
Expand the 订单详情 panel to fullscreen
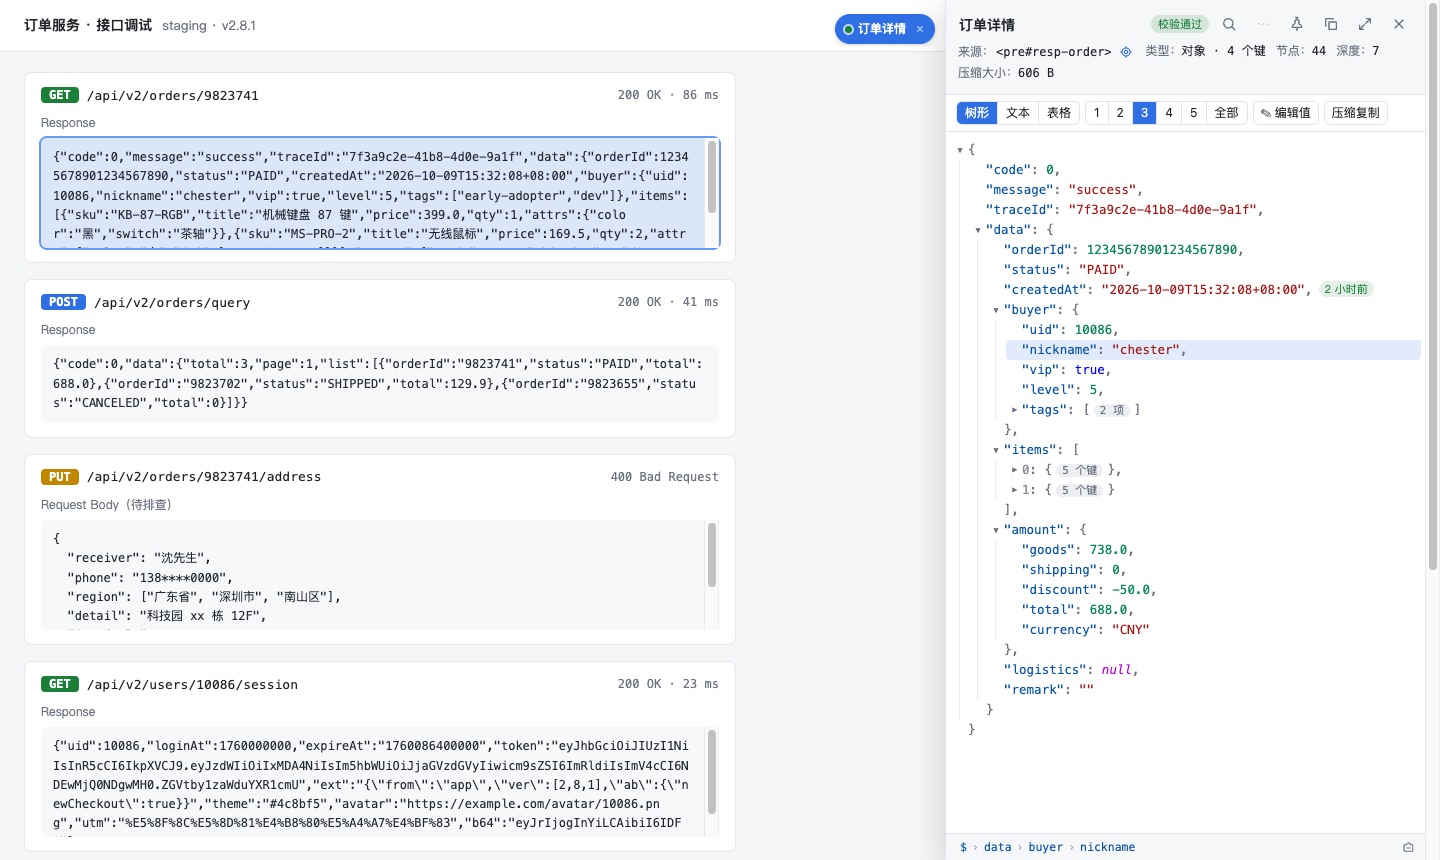coord(1365,24)
